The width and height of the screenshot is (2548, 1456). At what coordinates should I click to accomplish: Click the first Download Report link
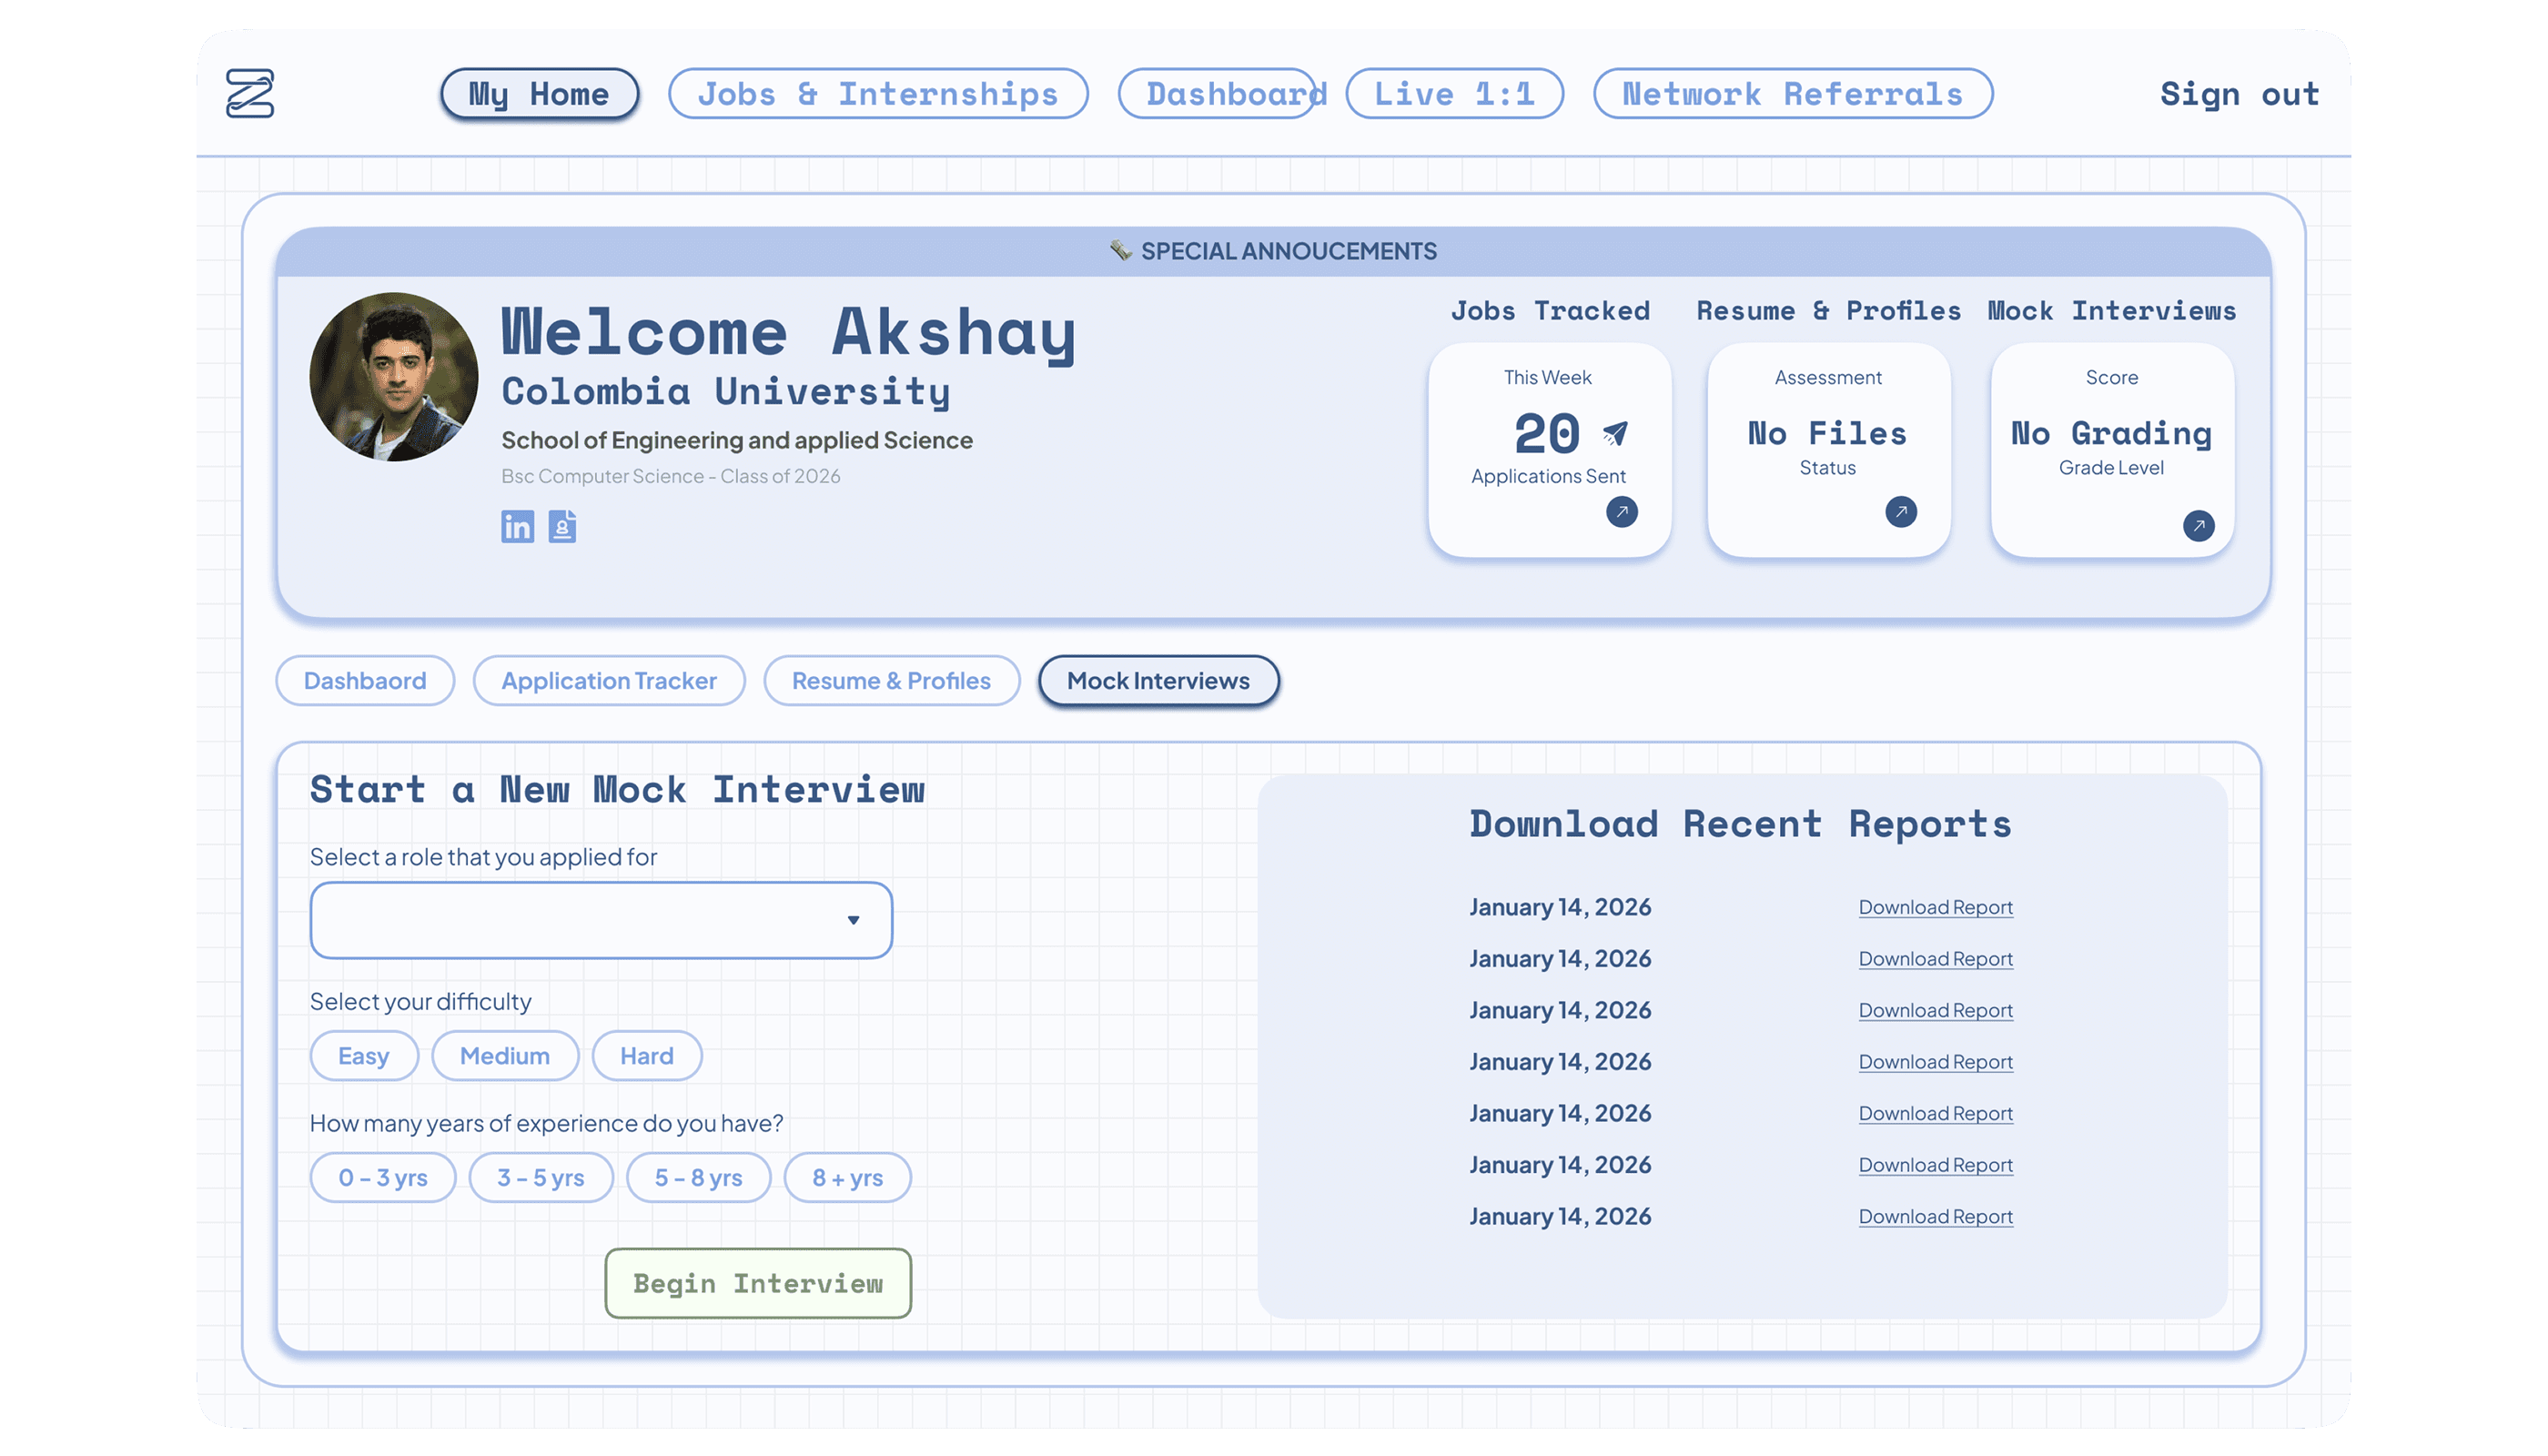click(x=1934, y=907)
